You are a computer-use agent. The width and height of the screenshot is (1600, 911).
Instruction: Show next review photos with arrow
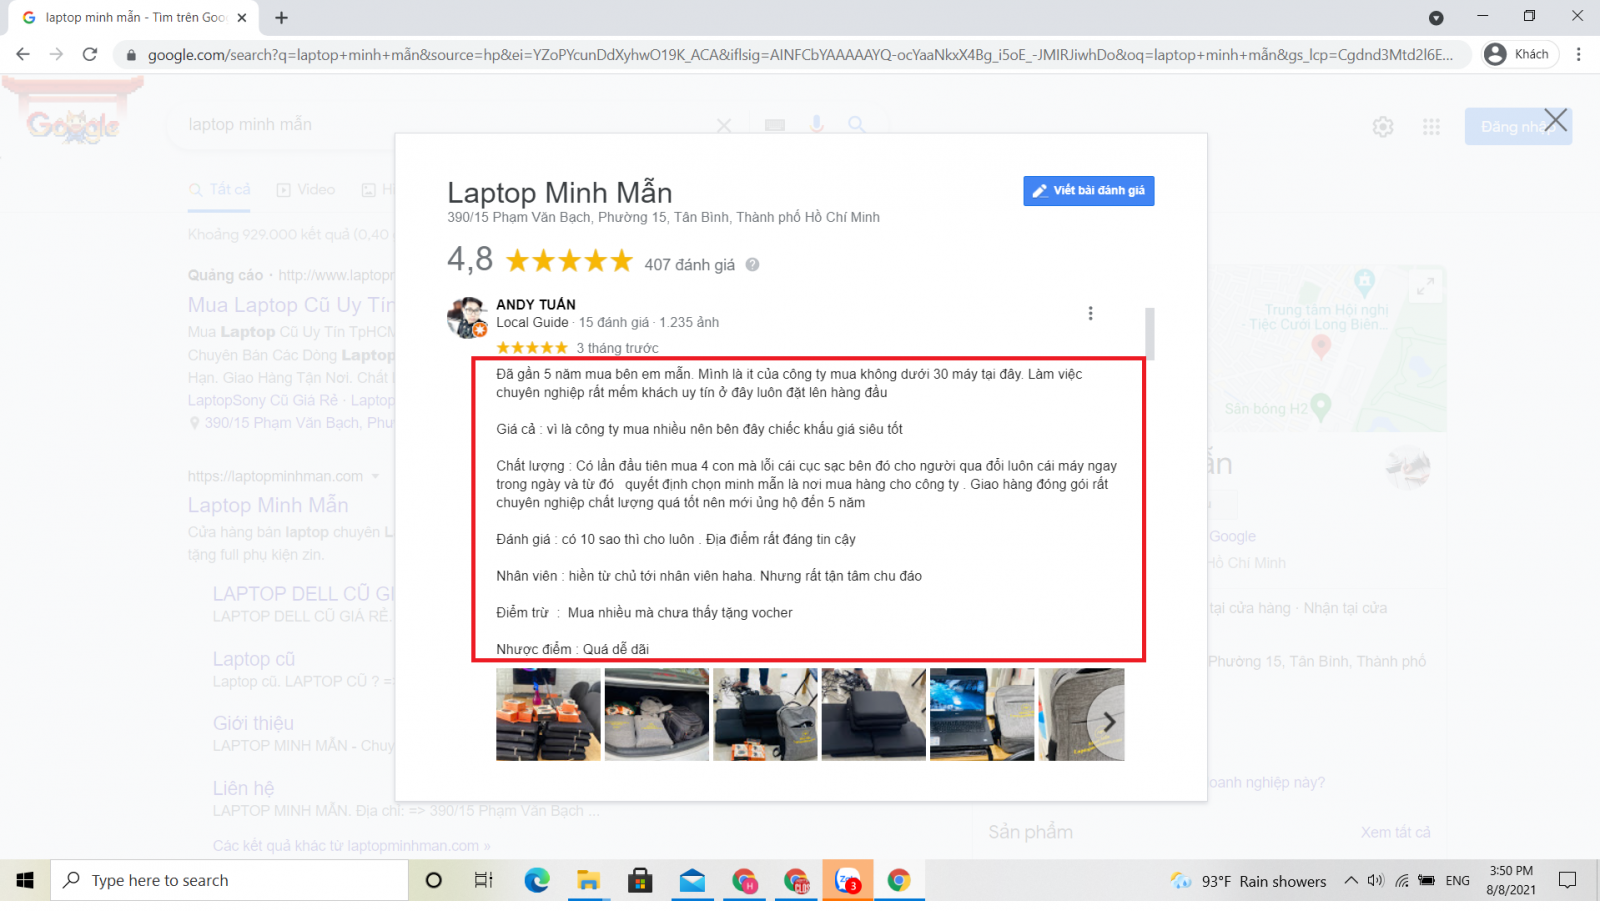tap(1108, 722)
